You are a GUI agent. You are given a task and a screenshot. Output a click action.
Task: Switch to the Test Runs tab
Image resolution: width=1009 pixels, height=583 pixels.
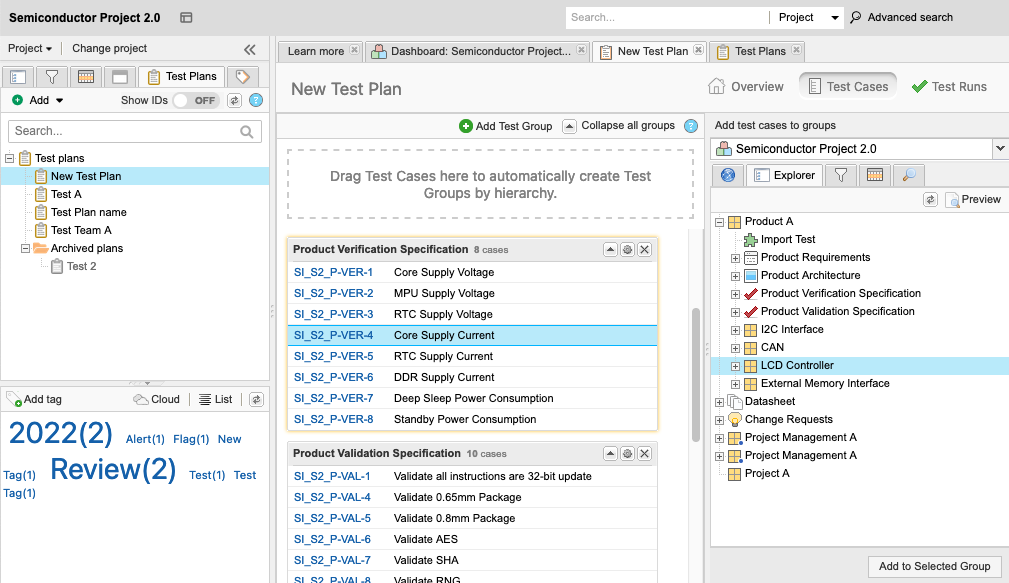(949, 87)
